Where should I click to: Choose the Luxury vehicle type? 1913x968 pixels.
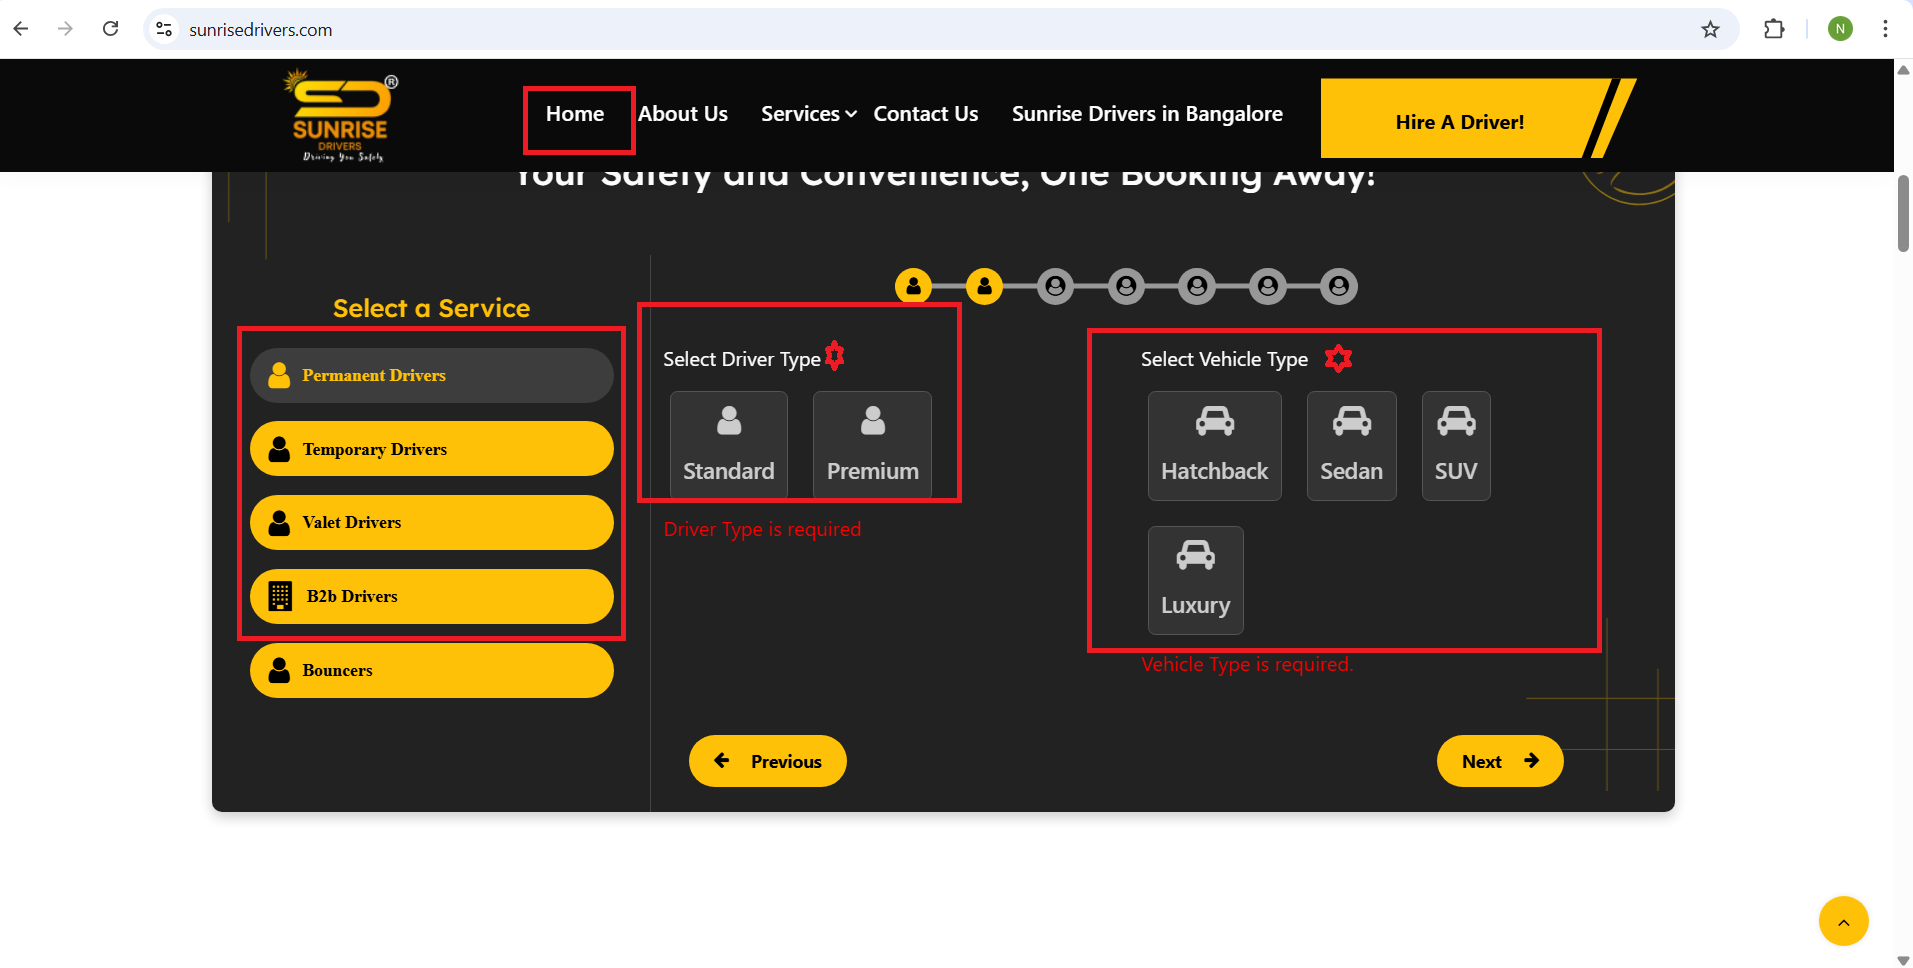coord(1195,580)
